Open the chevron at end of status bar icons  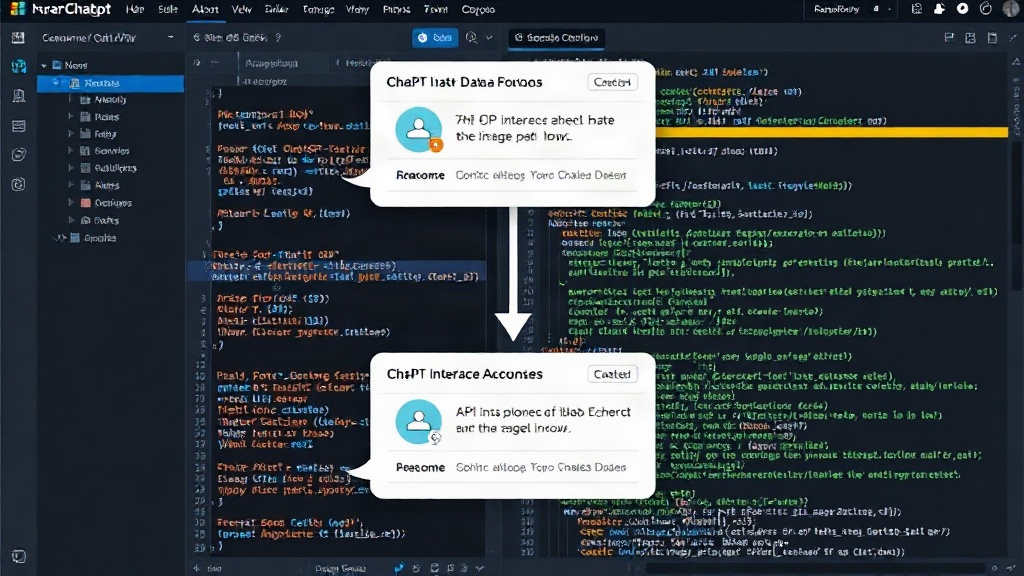pos(480,568)
